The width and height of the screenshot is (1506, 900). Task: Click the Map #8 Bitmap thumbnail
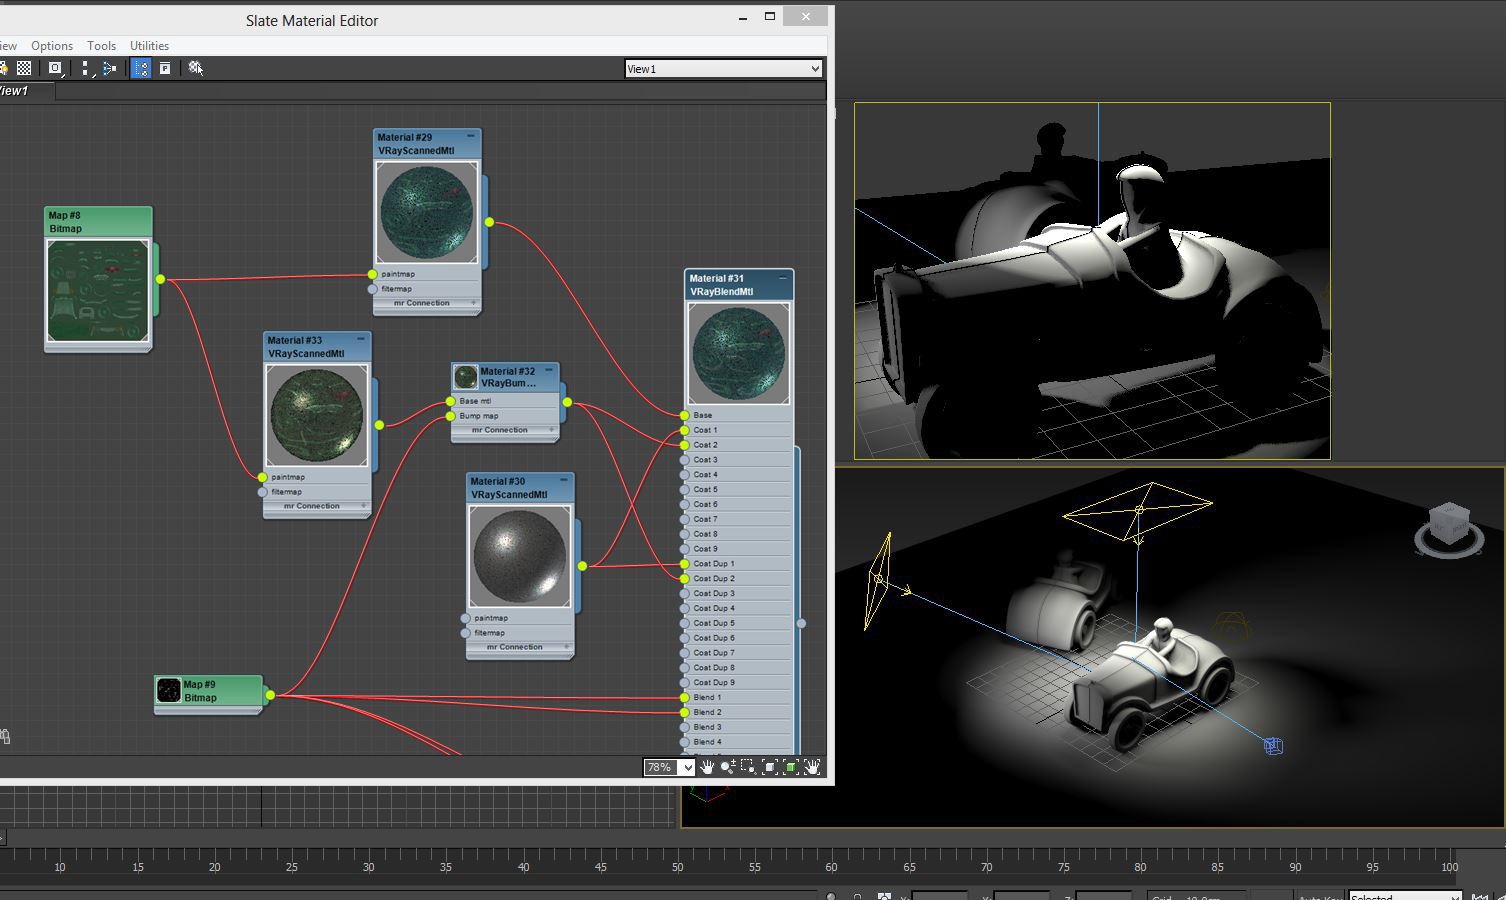coord(98,291)
